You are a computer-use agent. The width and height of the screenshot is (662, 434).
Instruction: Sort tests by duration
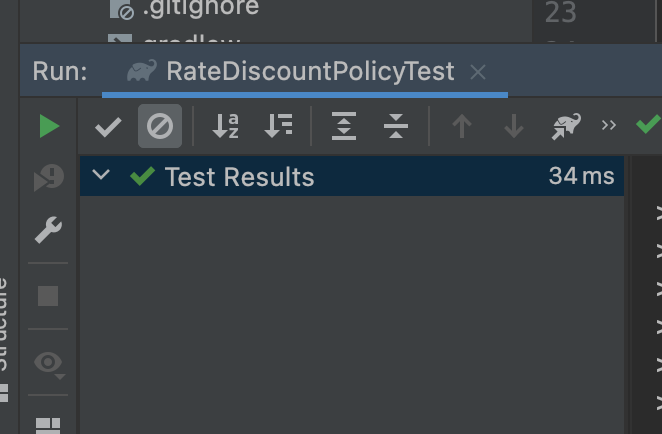coord(278,126)
